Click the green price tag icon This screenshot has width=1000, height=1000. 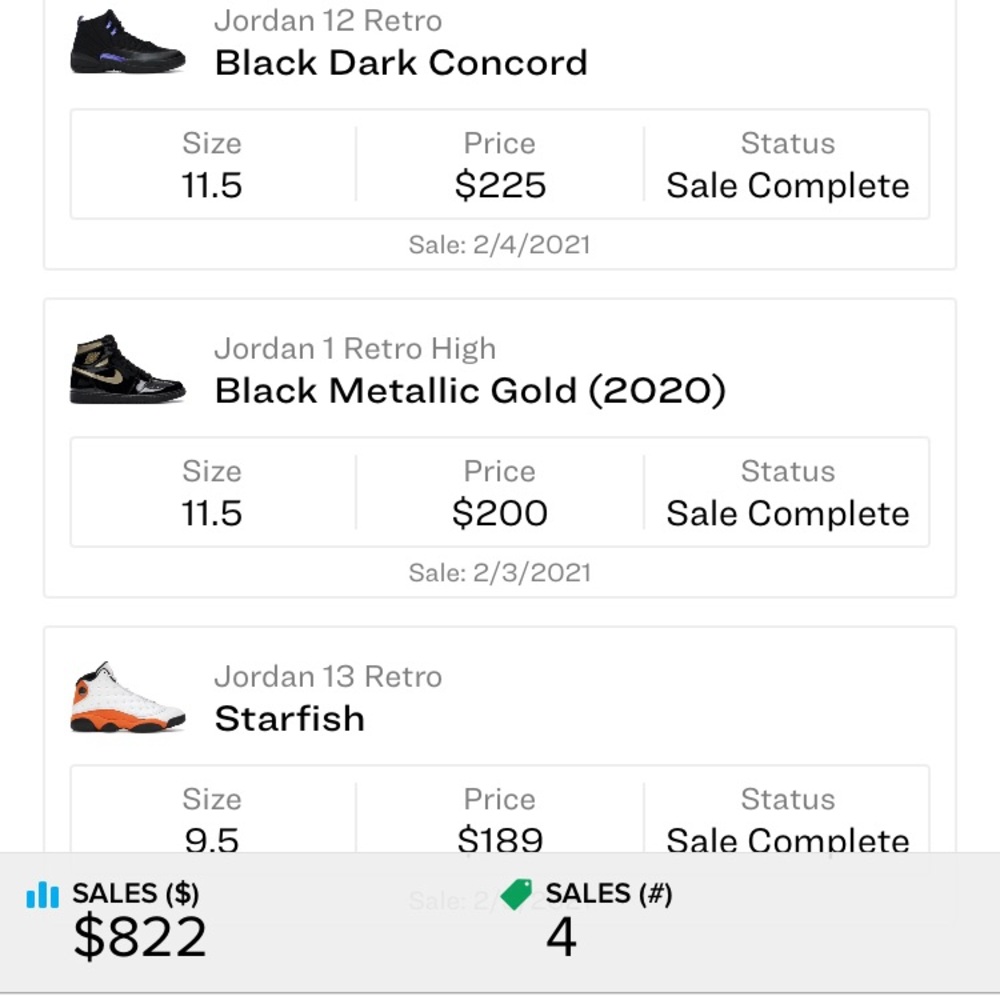(x=517, y=894)
